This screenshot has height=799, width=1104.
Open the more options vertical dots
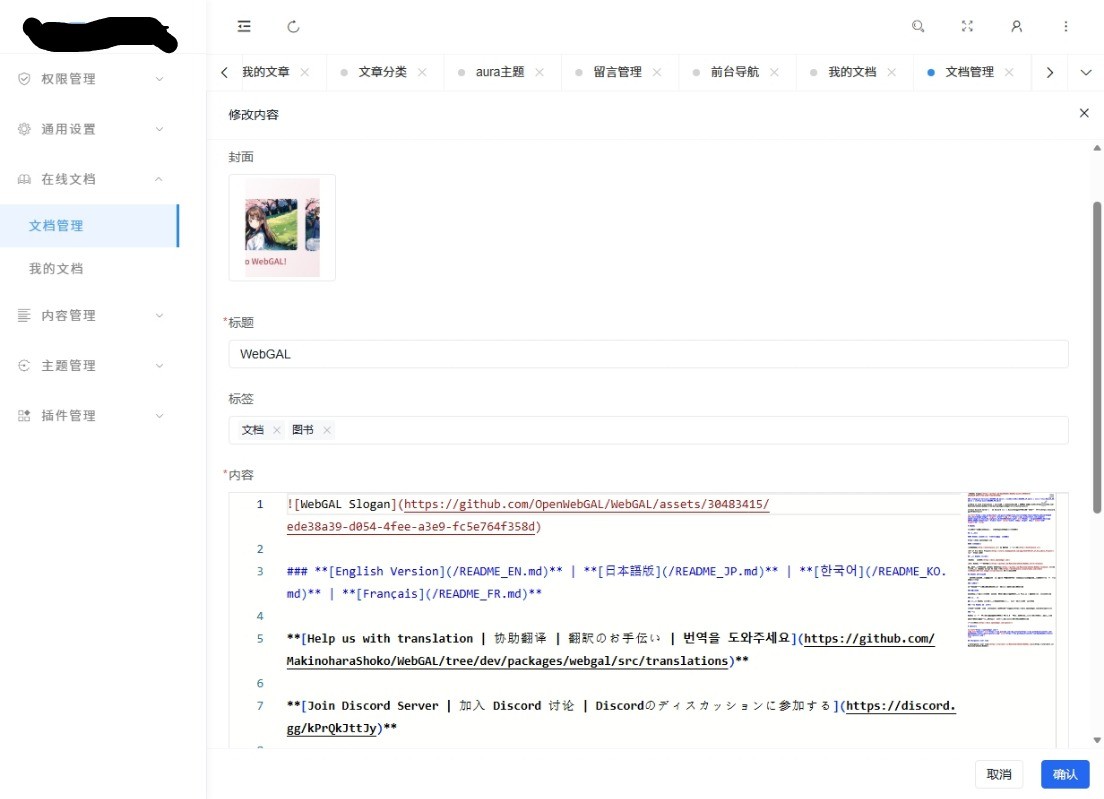click(1065, 27)
